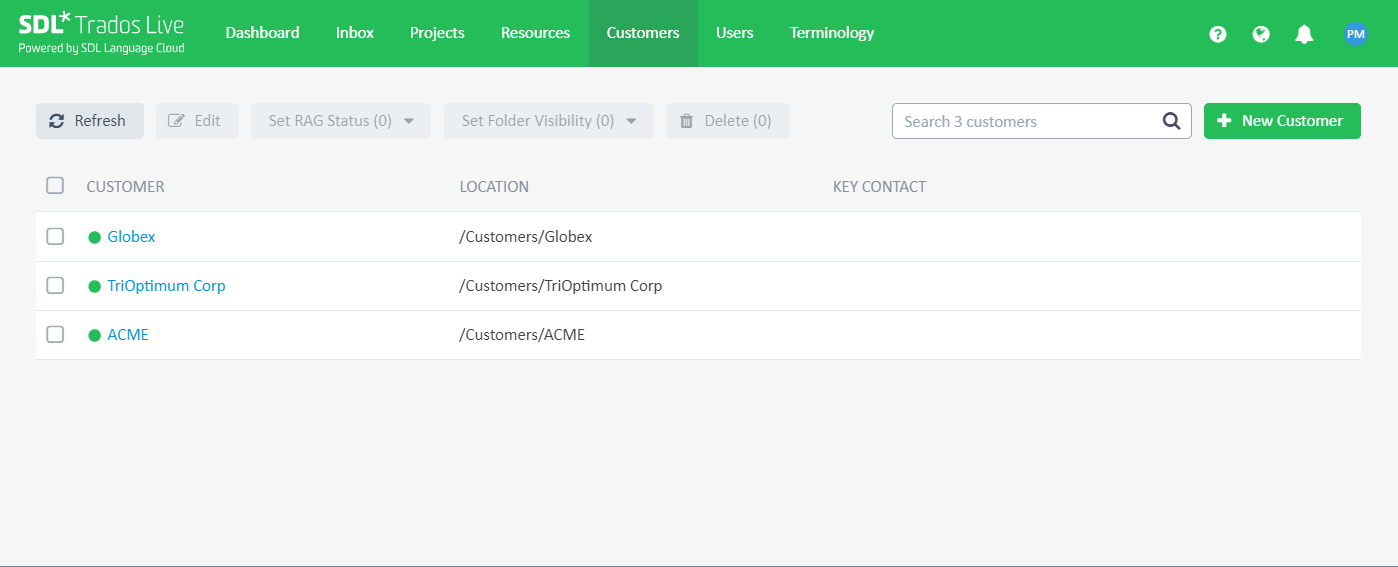Click the /Customers/Globex location text
Viewport: 1398px width, 567px height.
point(526,237)
